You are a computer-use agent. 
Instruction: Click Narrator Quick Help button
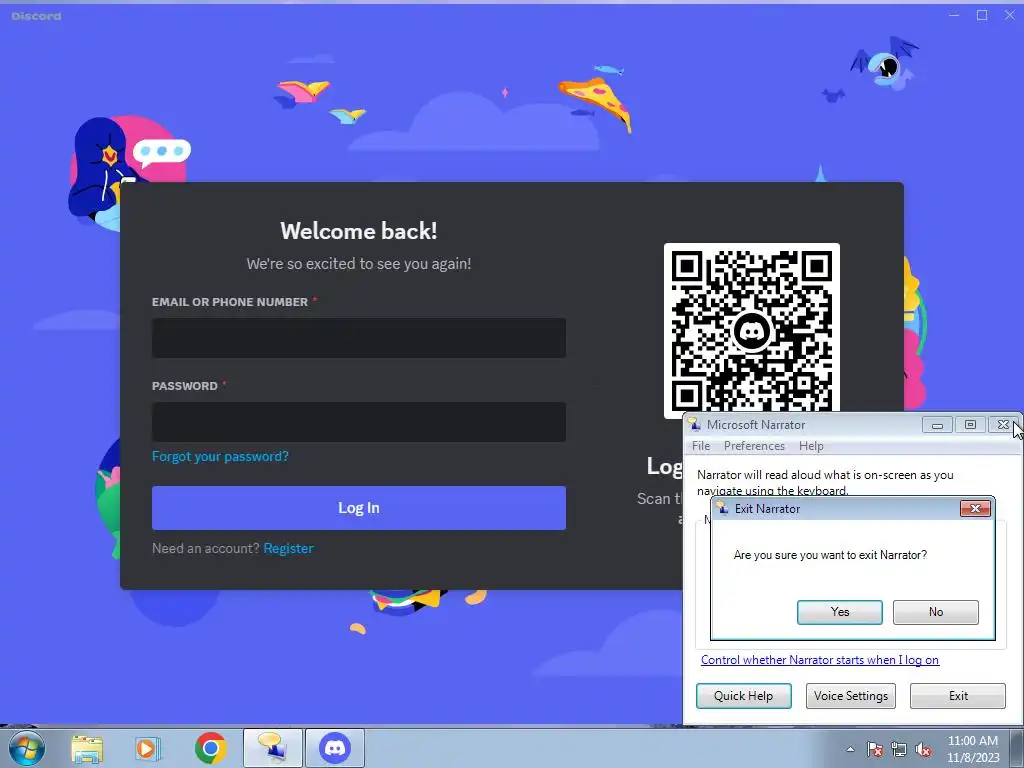point(743,696)
